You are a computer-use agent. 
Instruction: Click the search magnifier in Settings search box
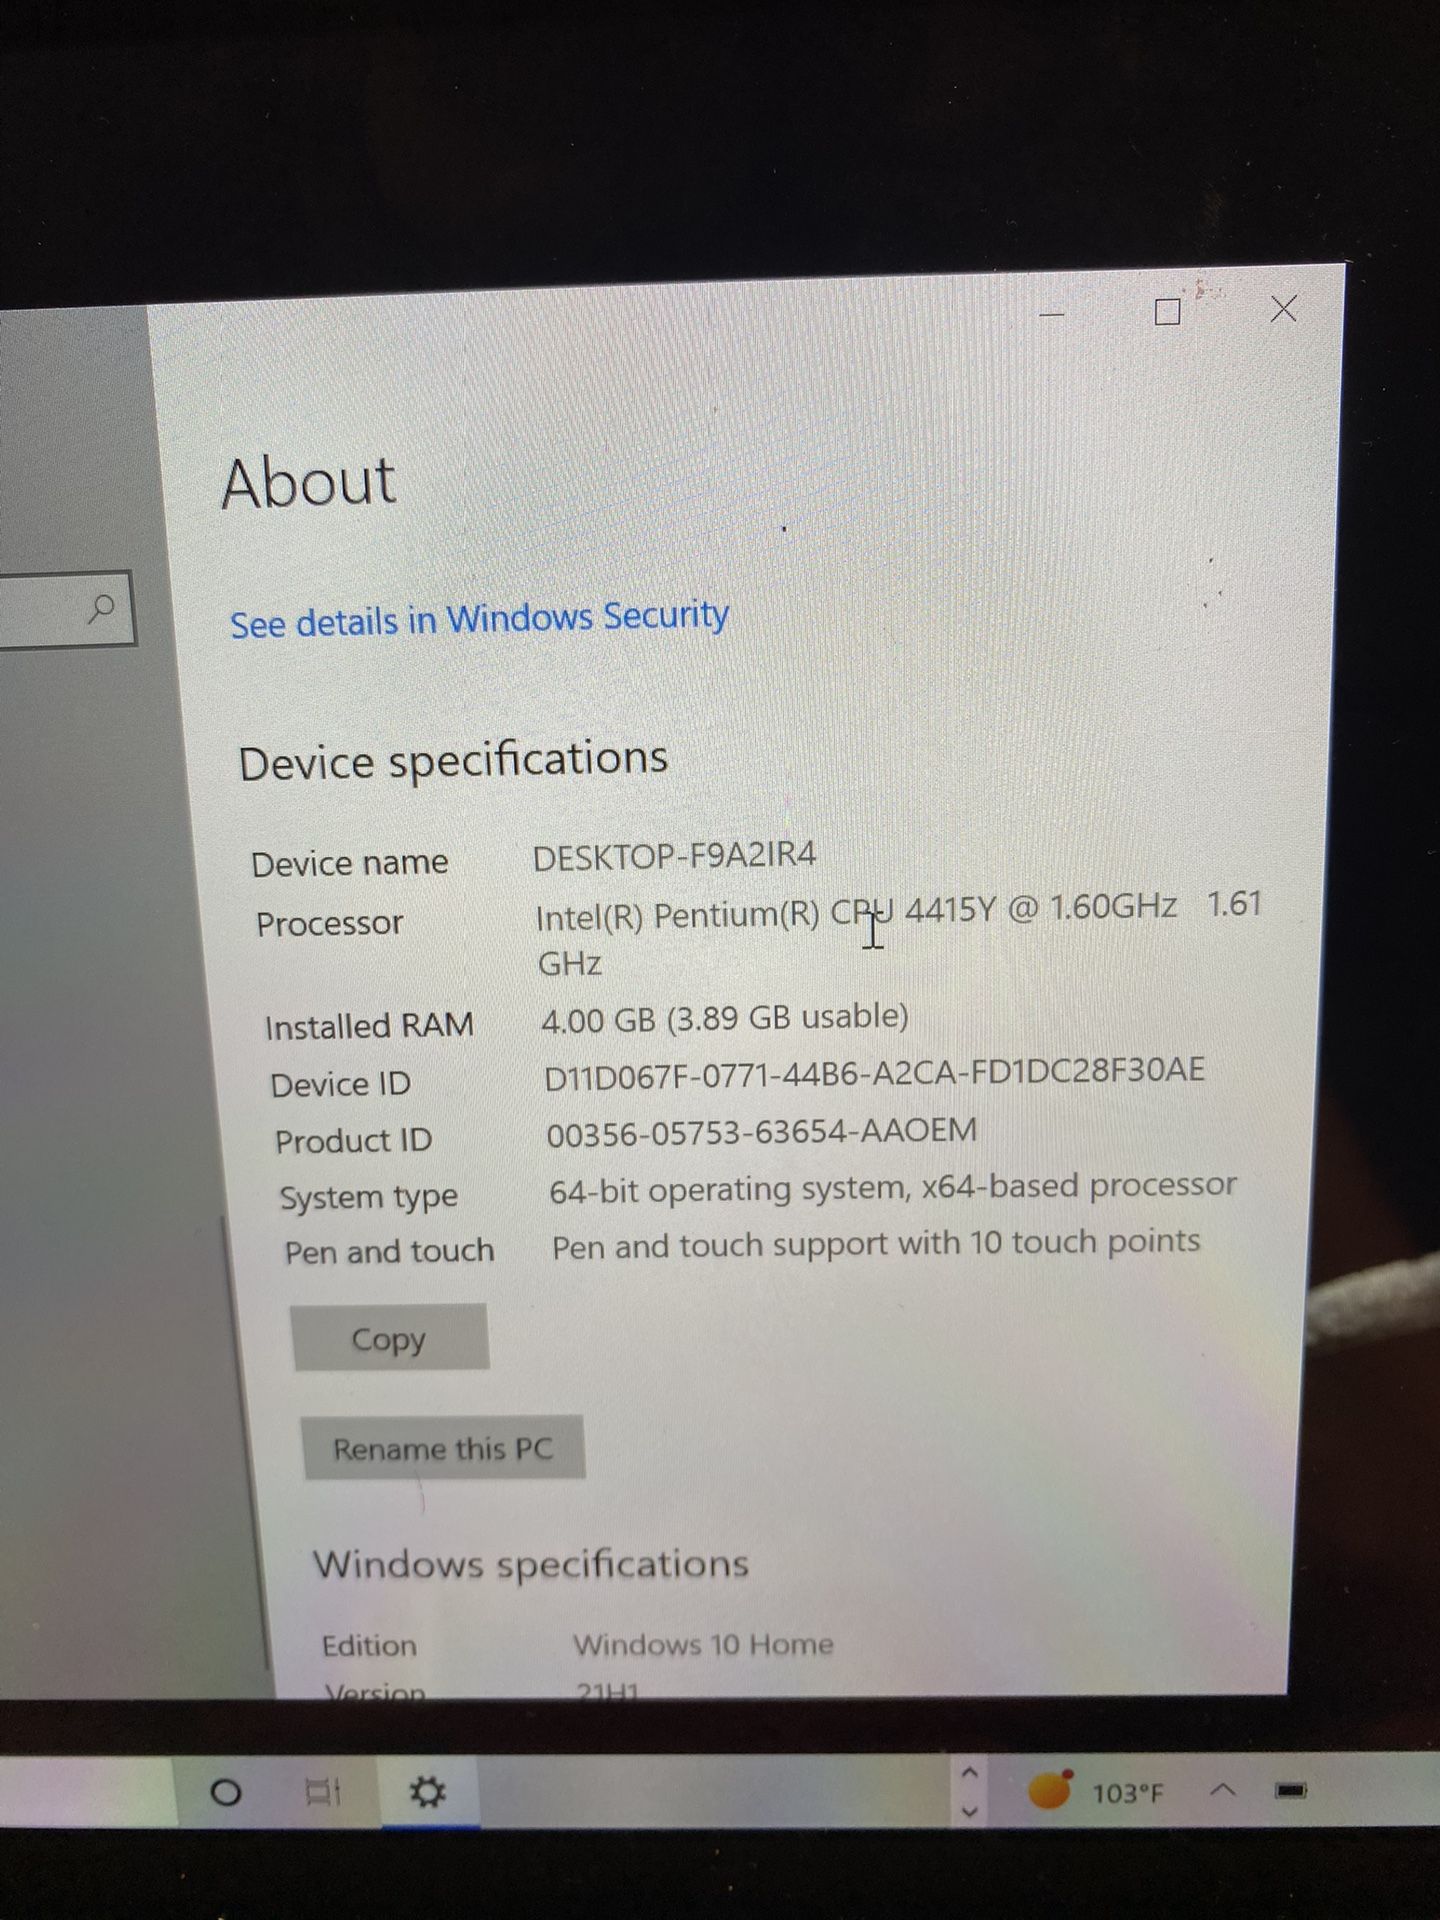click(x=101, y=607)
